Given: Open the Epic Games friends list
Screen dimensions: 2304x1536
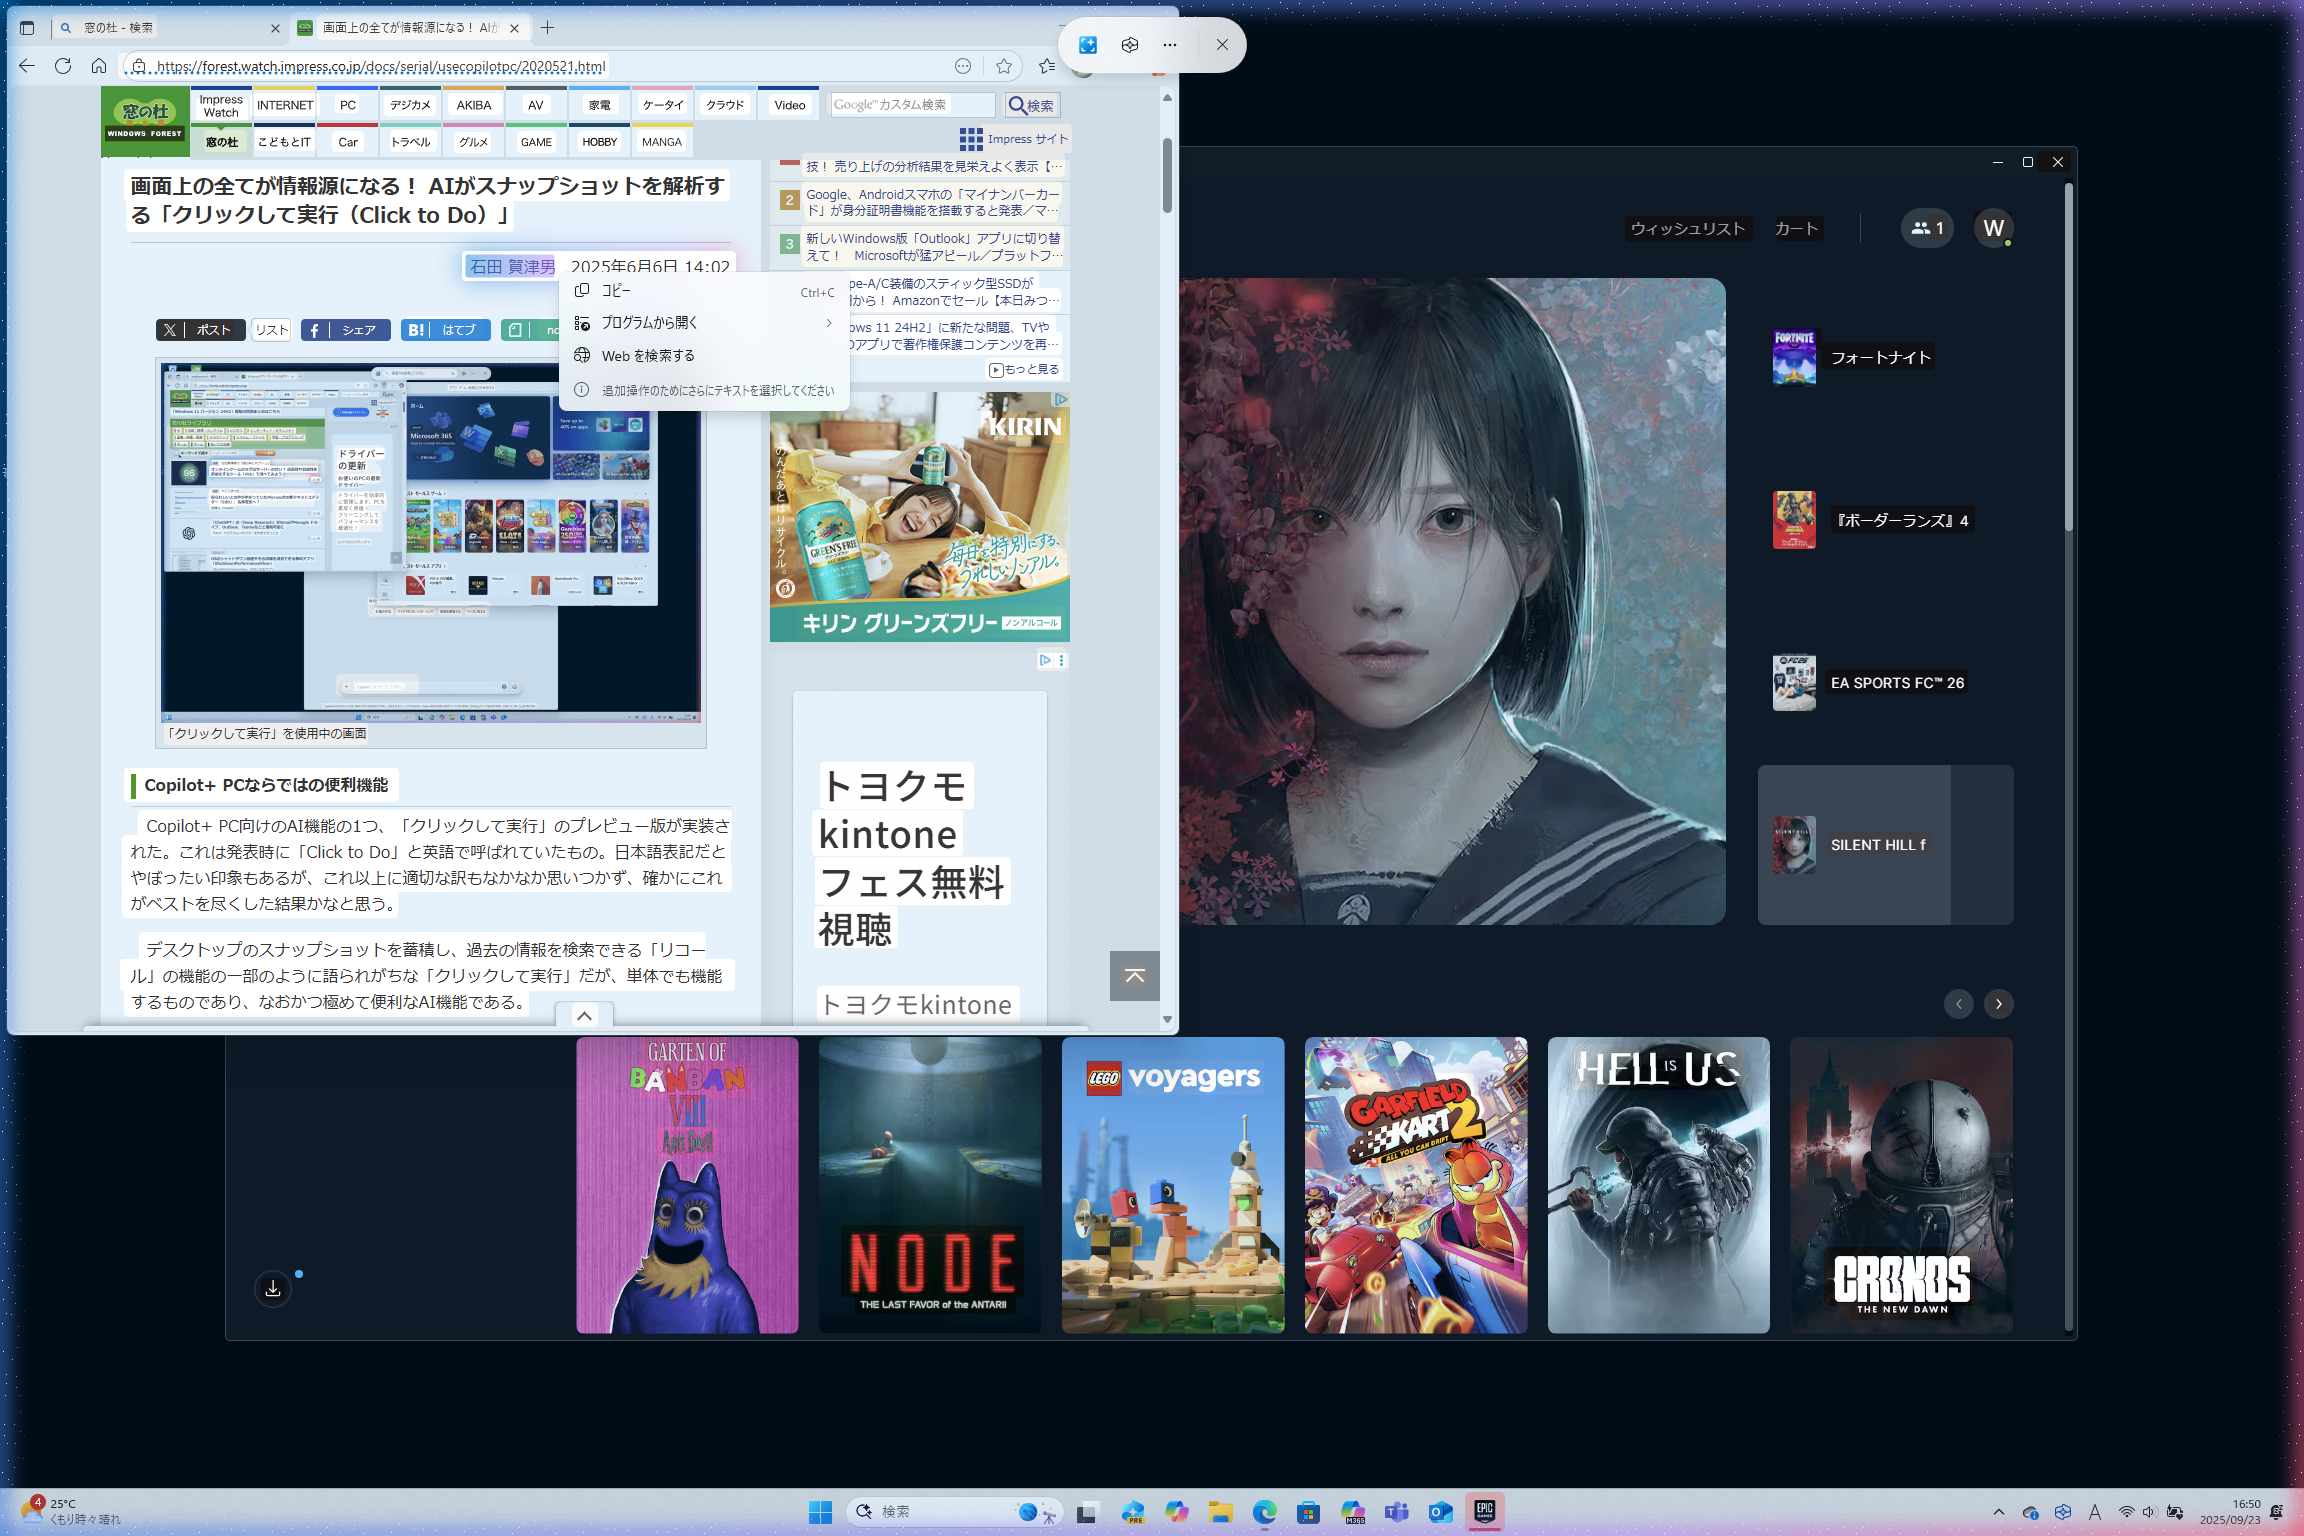Looking at the screenshot, I should click(x=1925, y=228).
